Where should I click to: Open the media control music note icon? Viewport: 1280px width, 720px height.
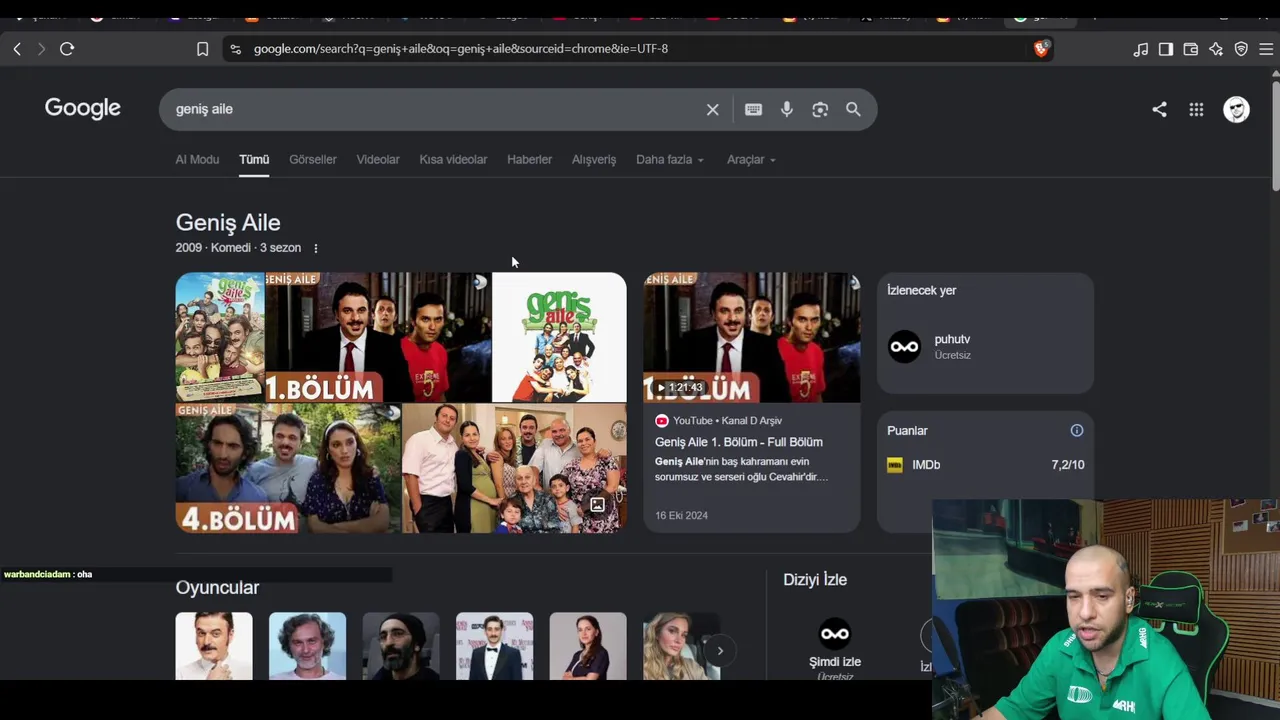(1141, 49)
